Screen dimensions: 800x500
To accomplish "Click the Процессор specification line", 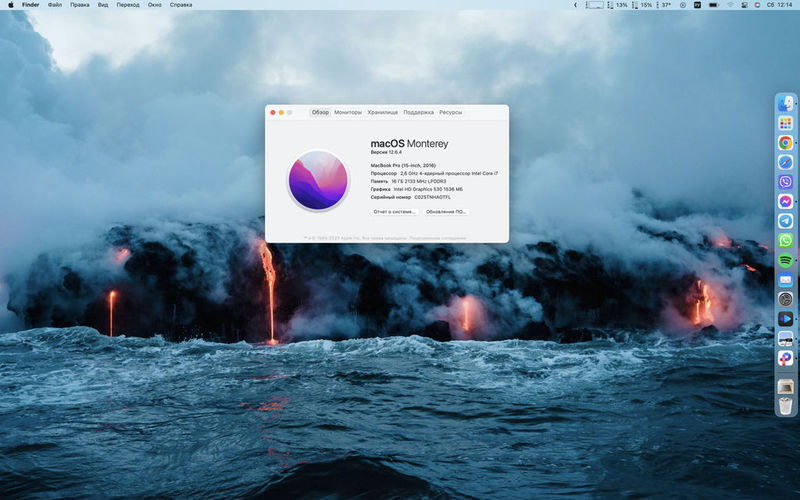I will 434,173.
